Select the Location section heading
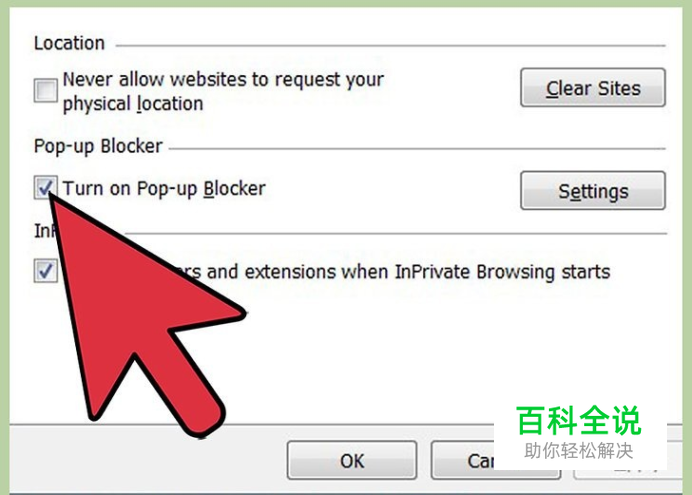The width and height of the screenshot is (692, 495). point(69,43)
